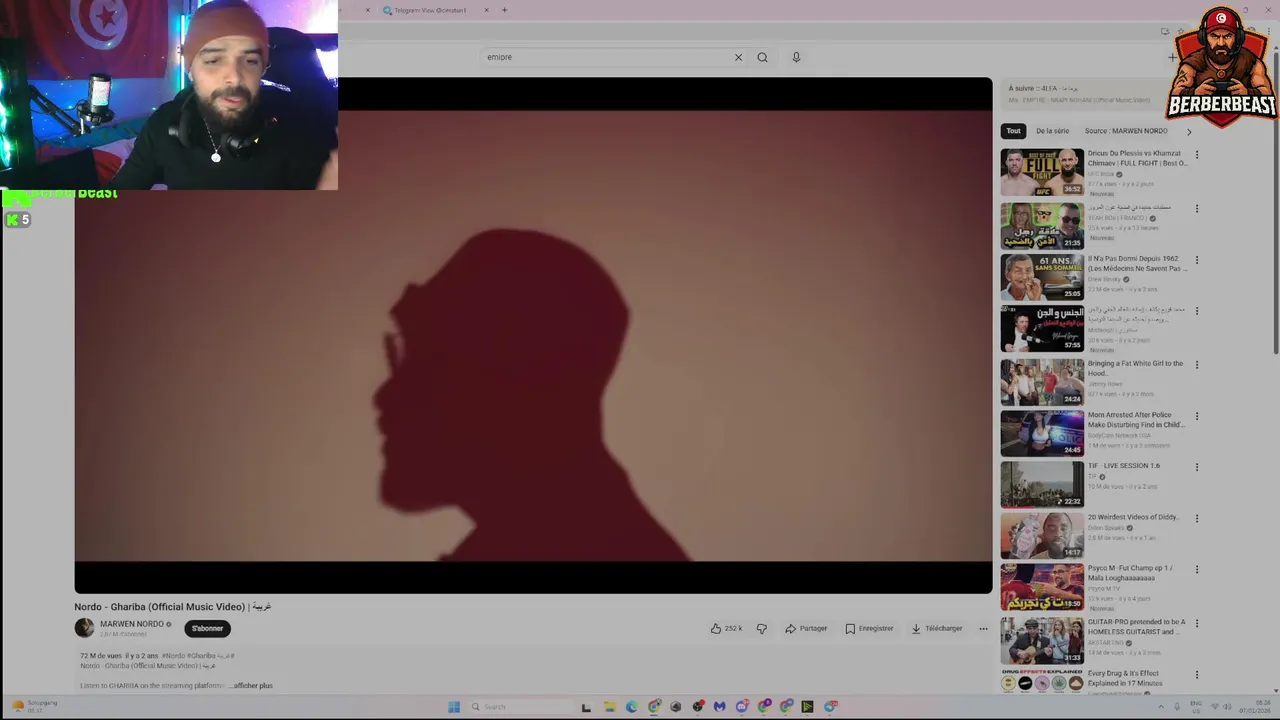Open Bringing a Fat White Girl title

1136,368
